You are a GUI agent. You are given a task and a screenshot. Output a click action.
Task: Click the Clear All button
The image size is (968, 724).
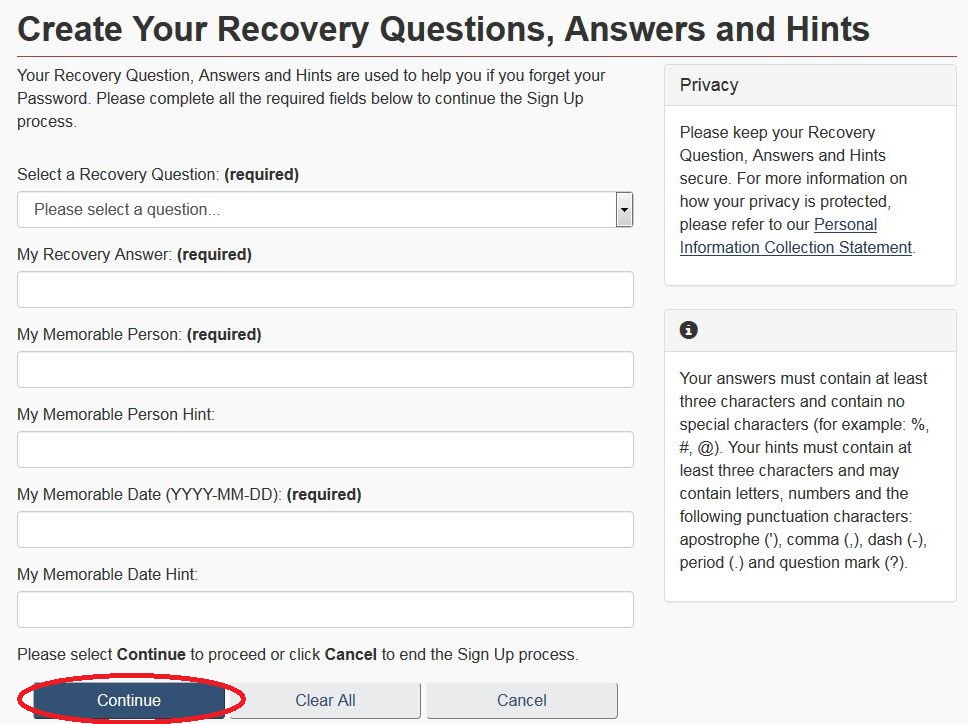325,701
